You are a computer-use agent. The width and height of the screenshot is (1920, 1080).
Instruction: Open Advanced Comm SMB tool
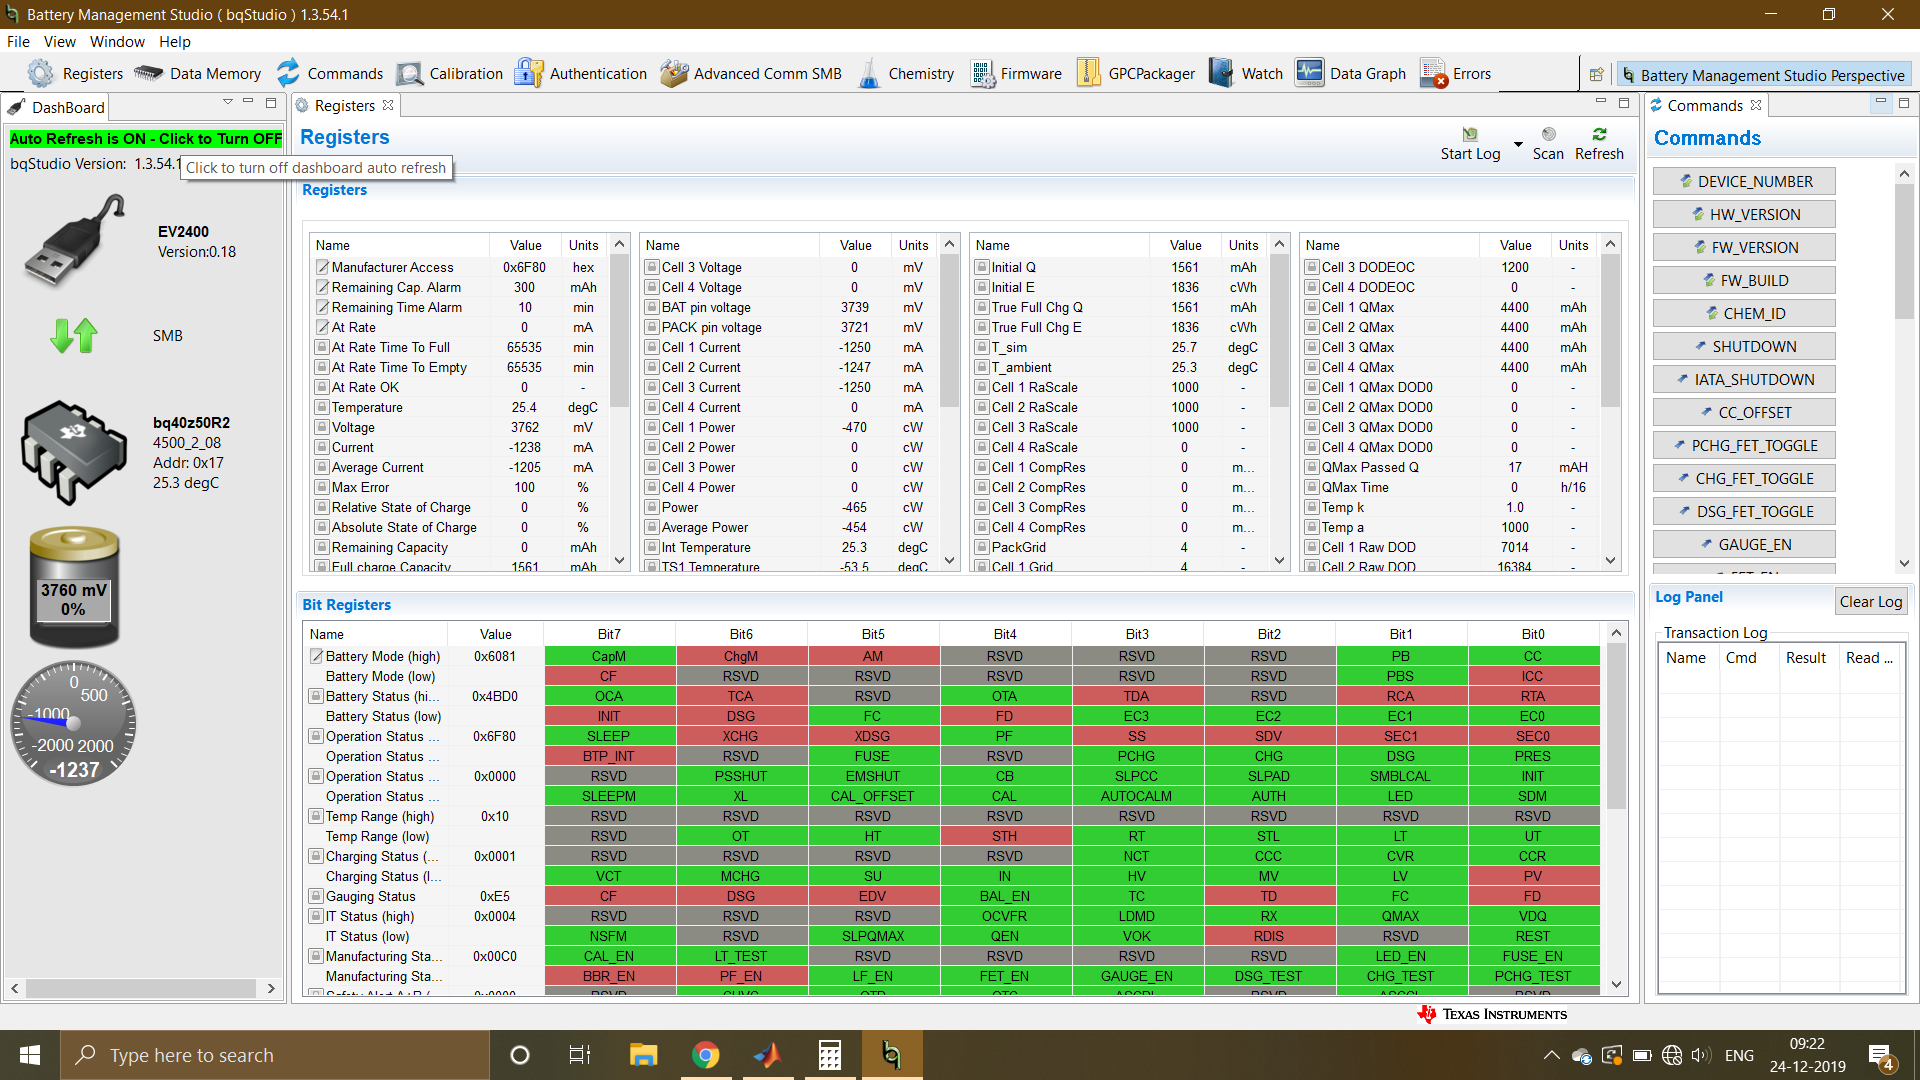751,73
